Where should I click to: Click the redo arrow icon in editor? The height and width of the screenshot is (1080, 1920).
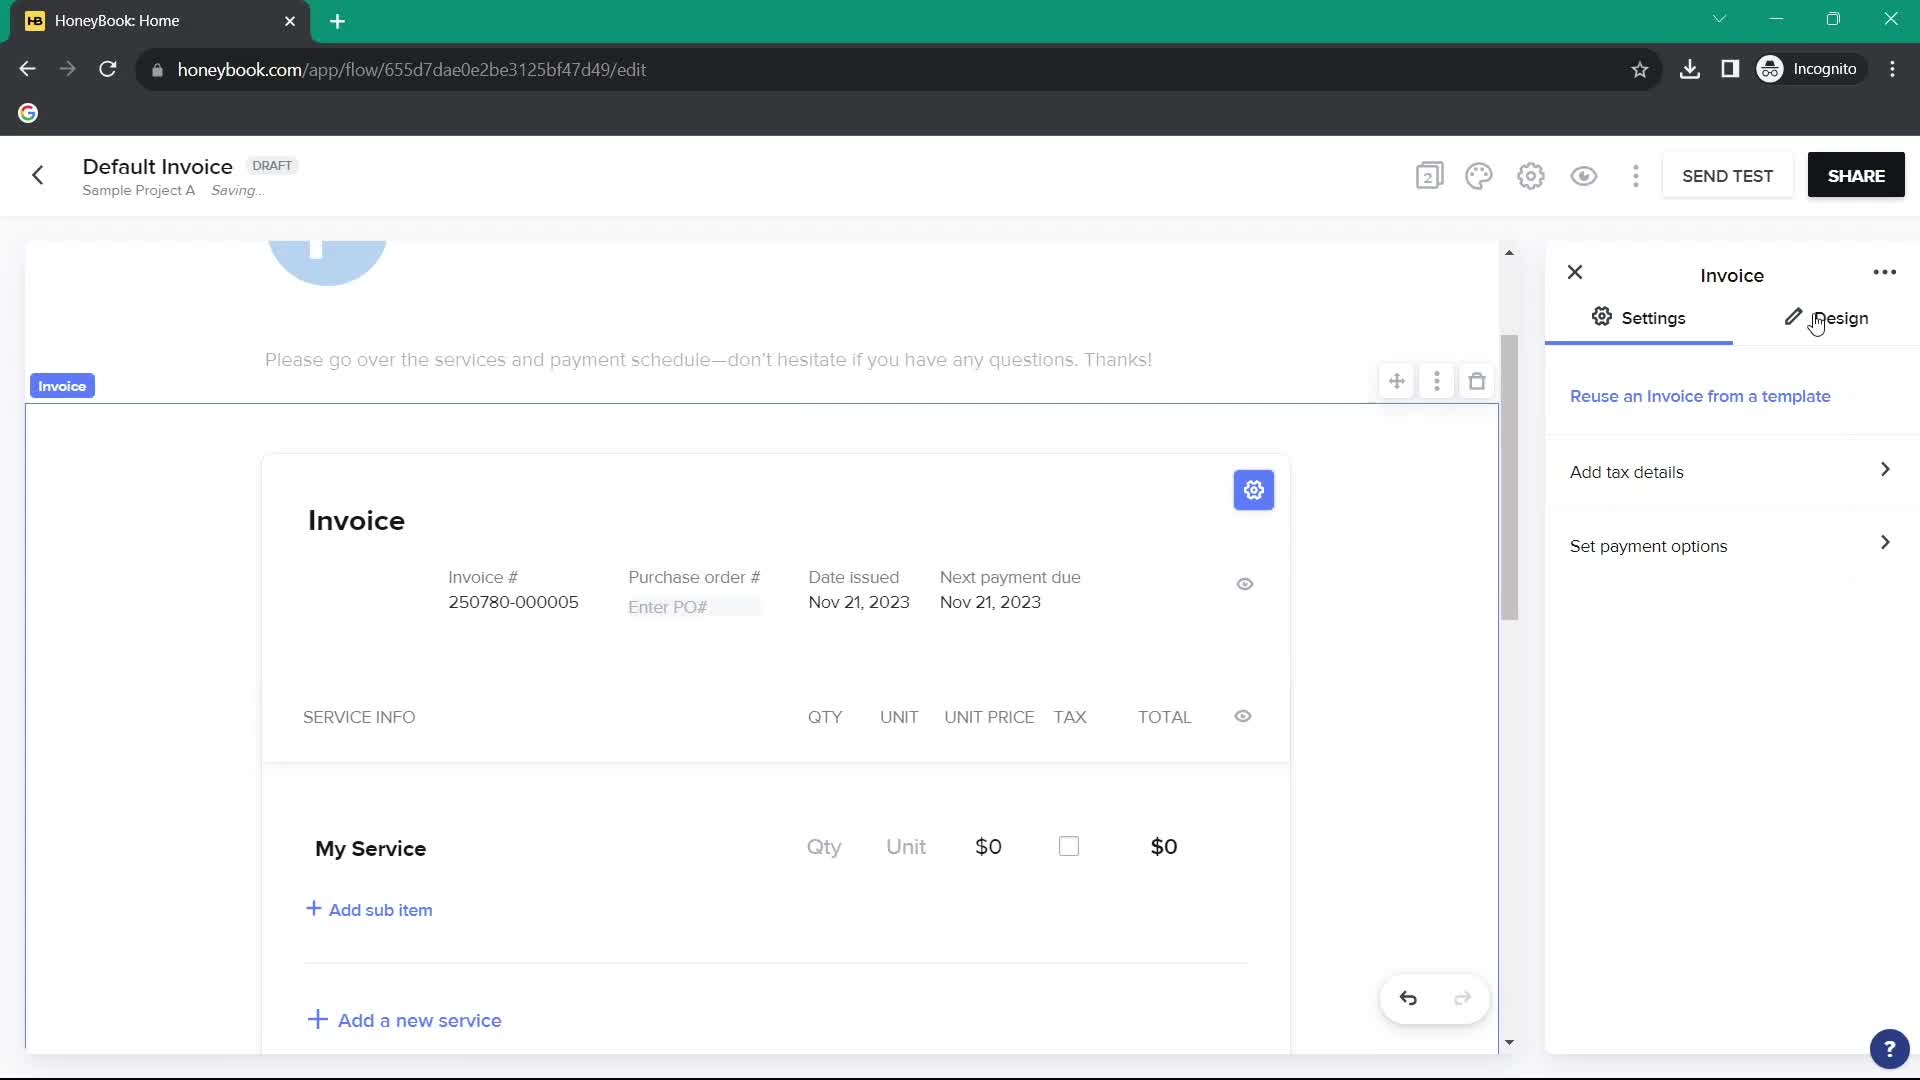1461,998
